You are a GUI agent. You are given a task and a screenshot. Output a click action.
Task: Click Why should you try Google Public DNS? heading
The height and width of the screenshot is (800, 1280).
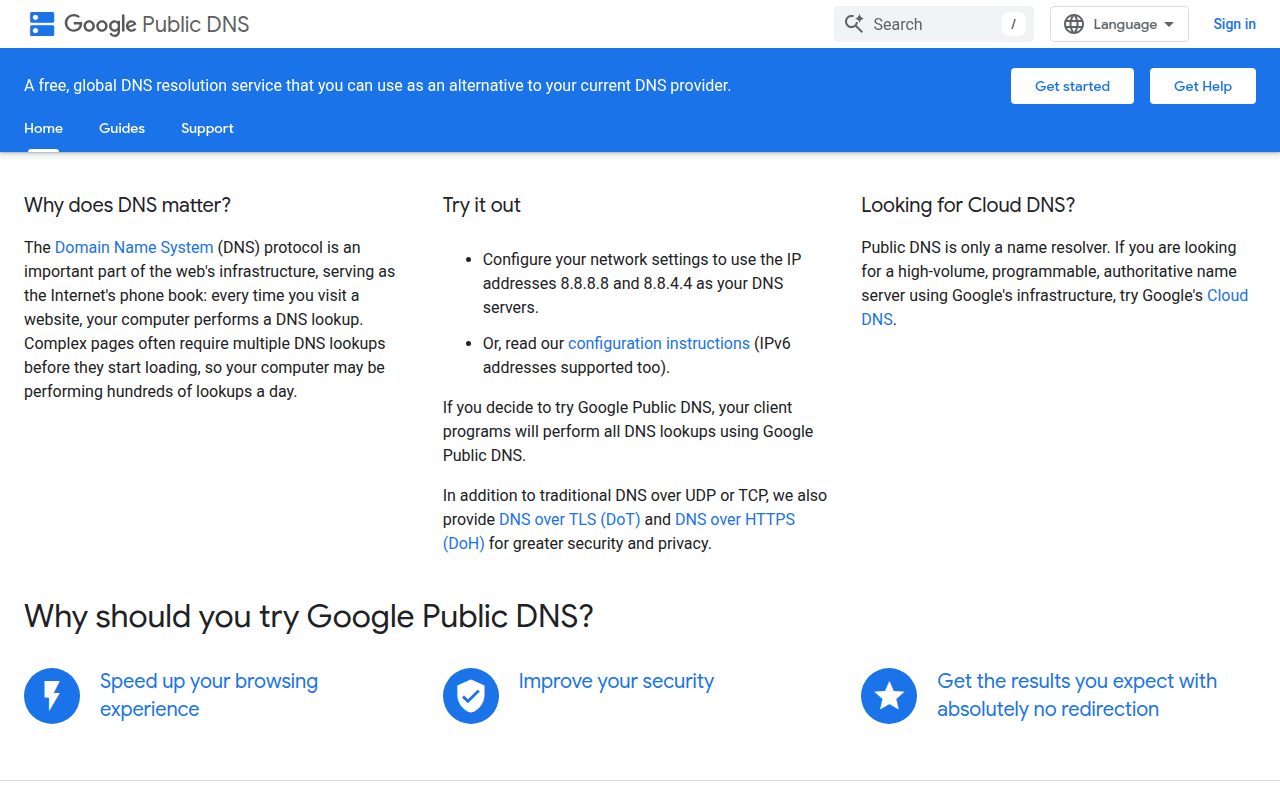[309, 616]
